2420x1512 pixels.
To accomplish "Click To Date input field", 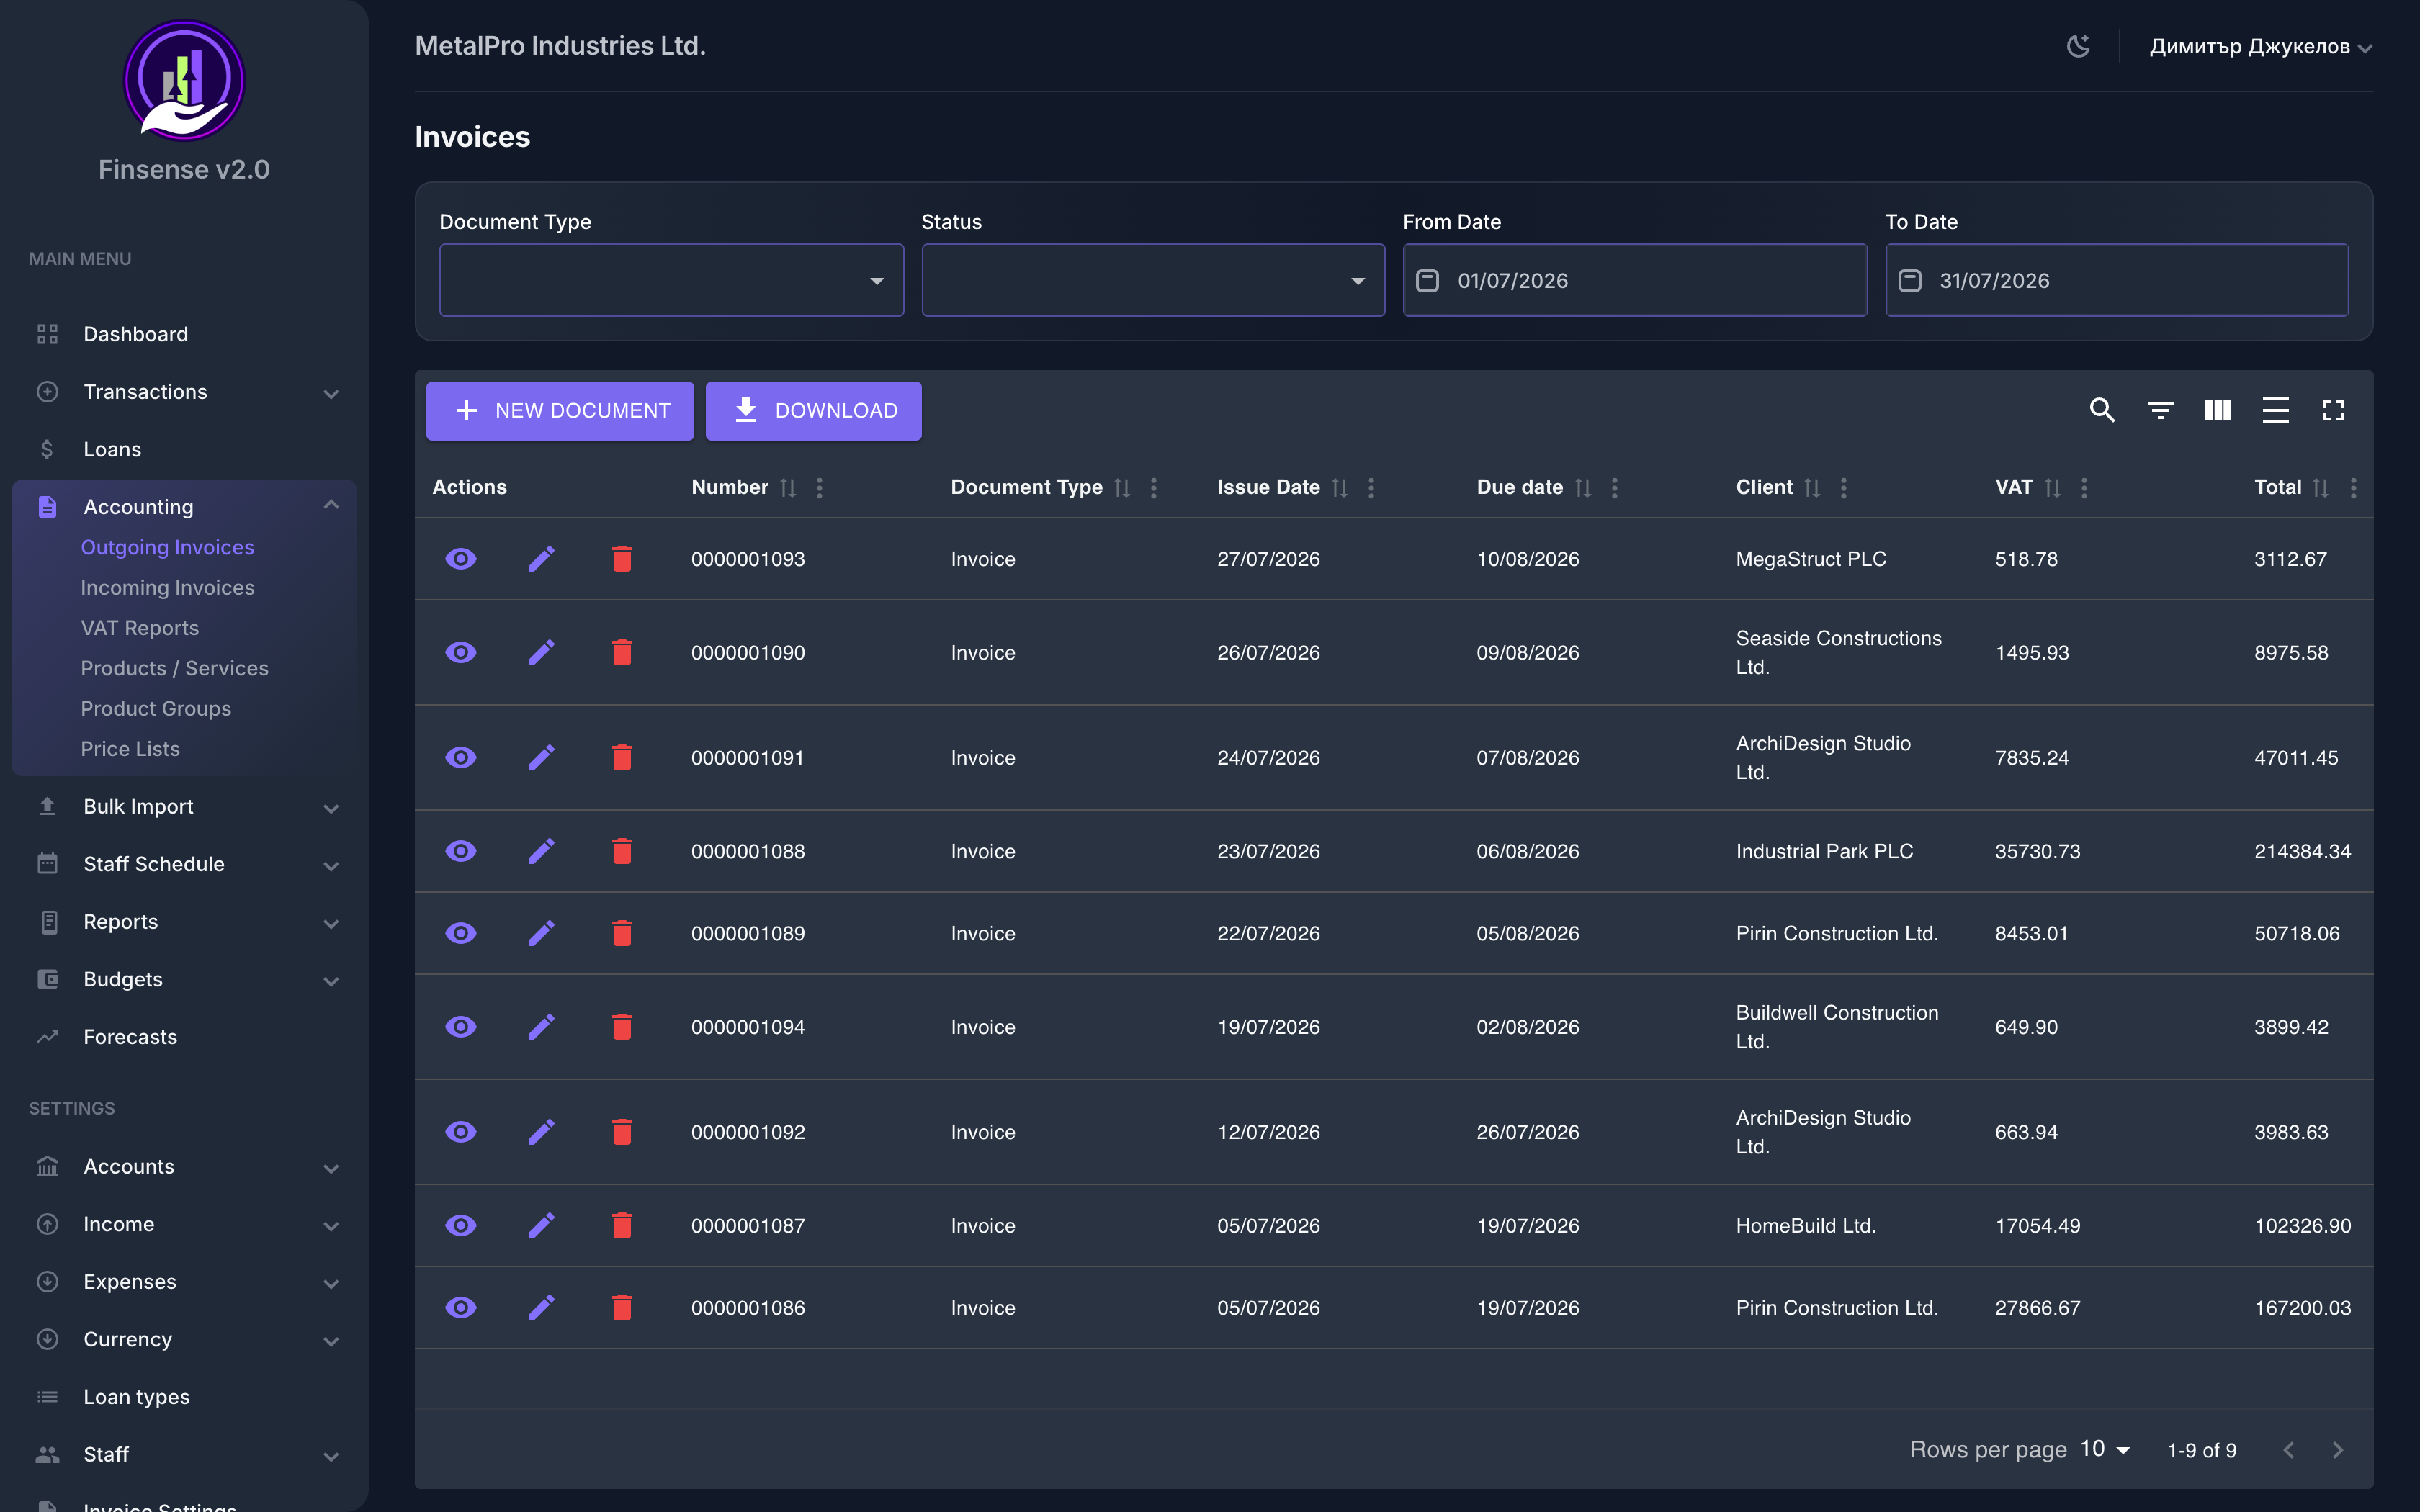I will [x=2117, y=280].
